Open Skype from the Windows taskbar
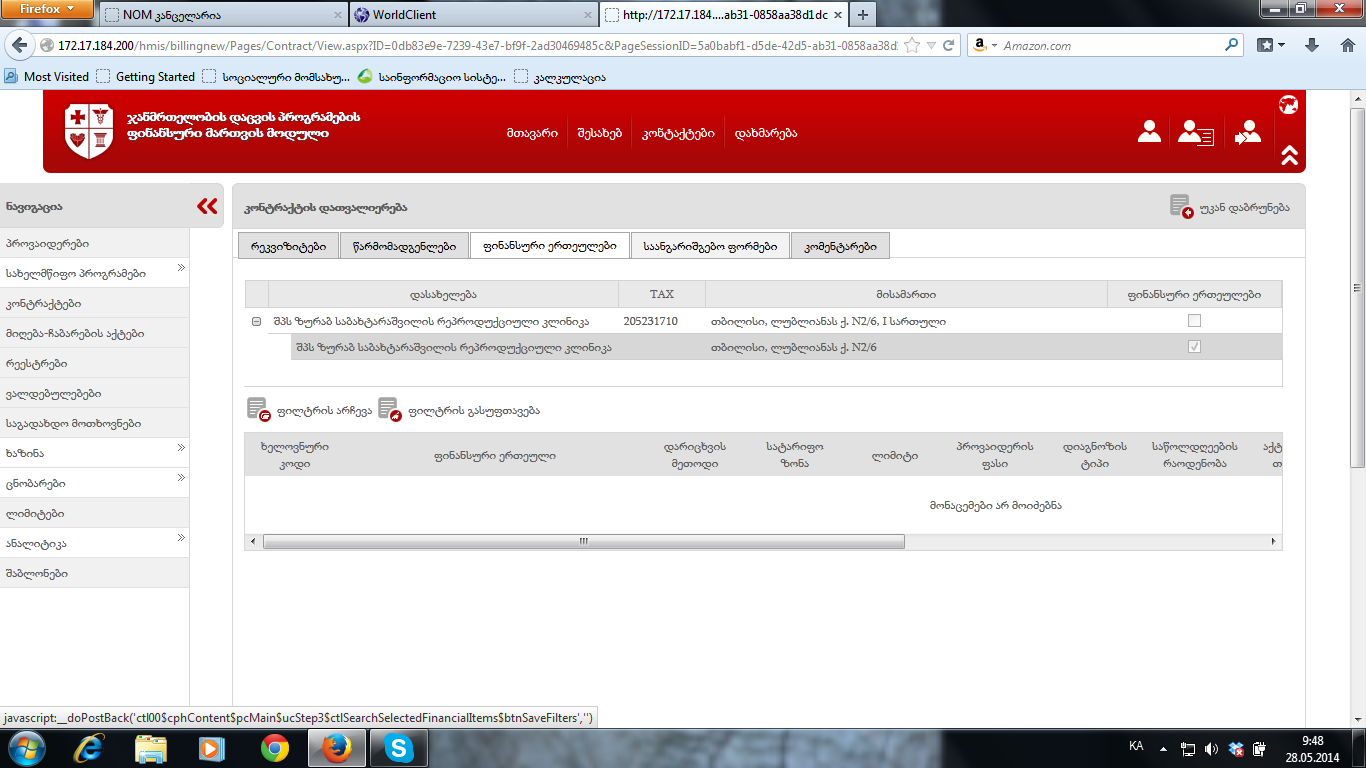1366x768 pixels. pos(399,748)
